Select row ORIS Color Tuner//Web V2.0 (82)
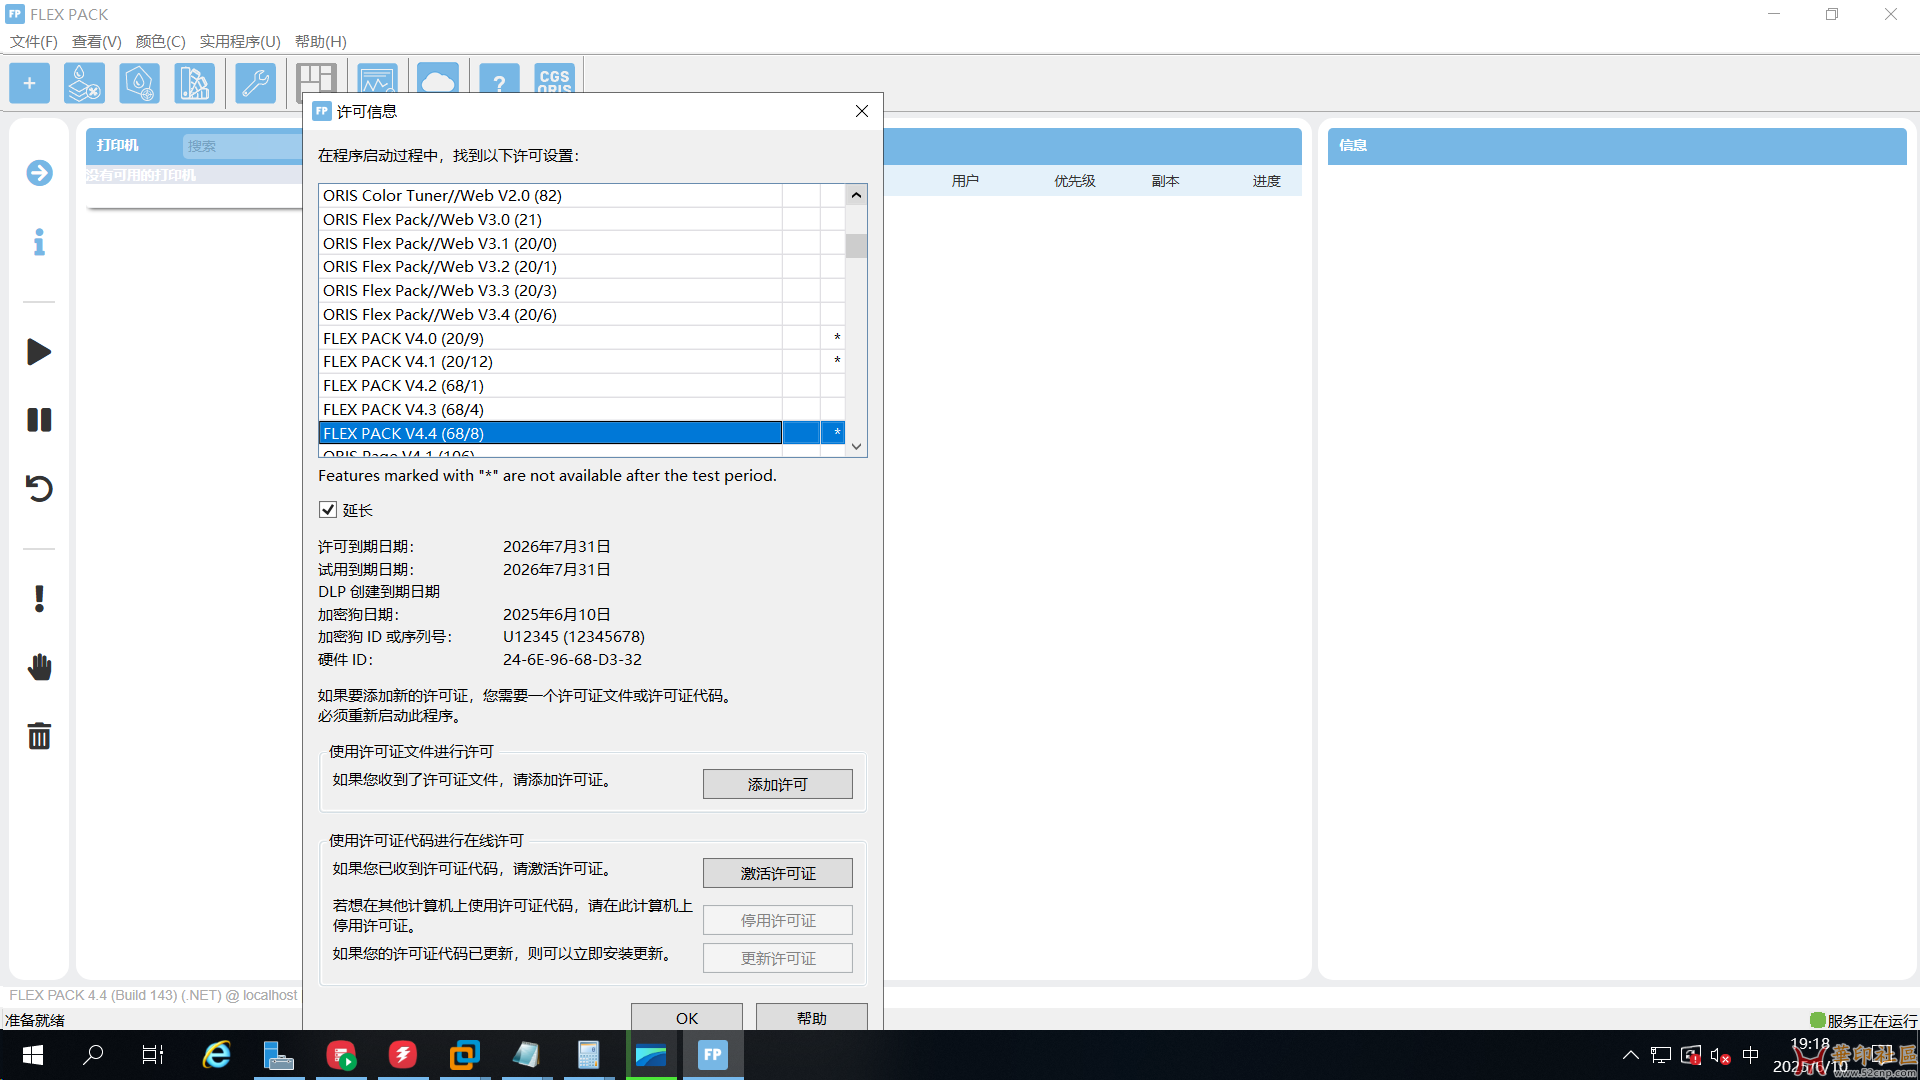The height and width of the screenshot is (1080, 1920). (x=582, y=195)
